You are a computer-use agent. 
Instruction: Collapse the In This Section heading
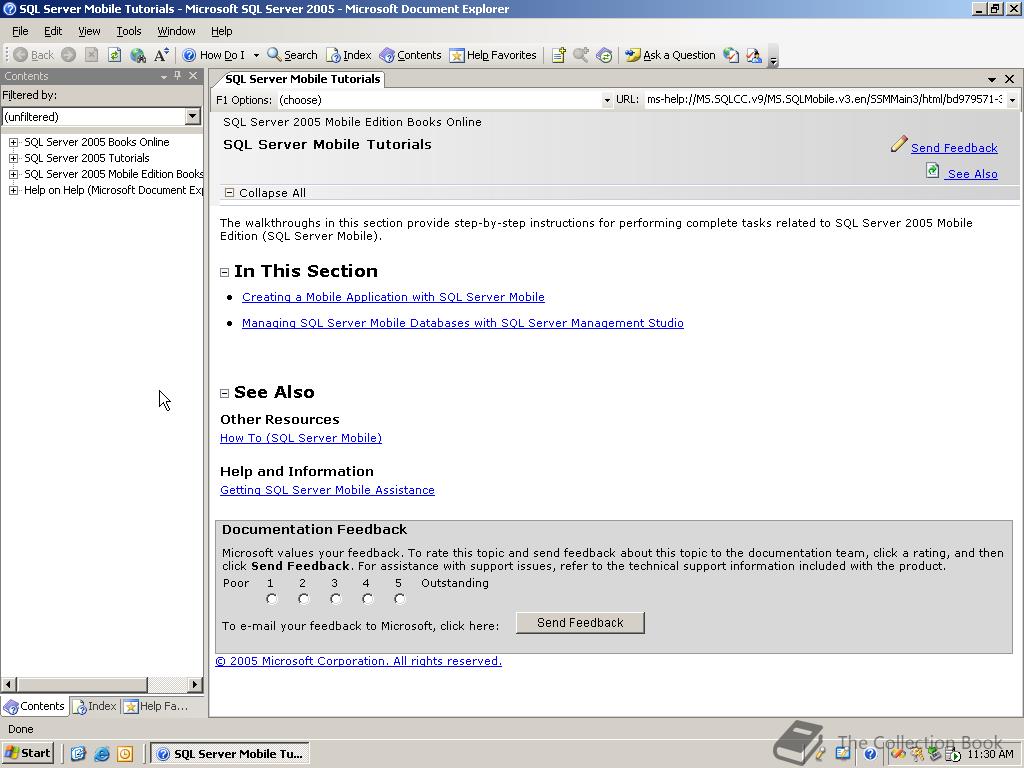click(x=224, y=272)
